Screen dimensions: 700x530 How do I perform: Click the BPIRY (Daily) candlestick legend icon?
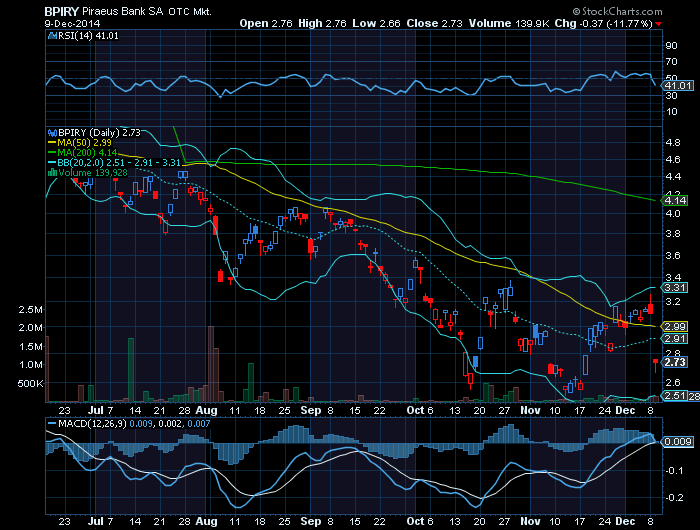52,133
